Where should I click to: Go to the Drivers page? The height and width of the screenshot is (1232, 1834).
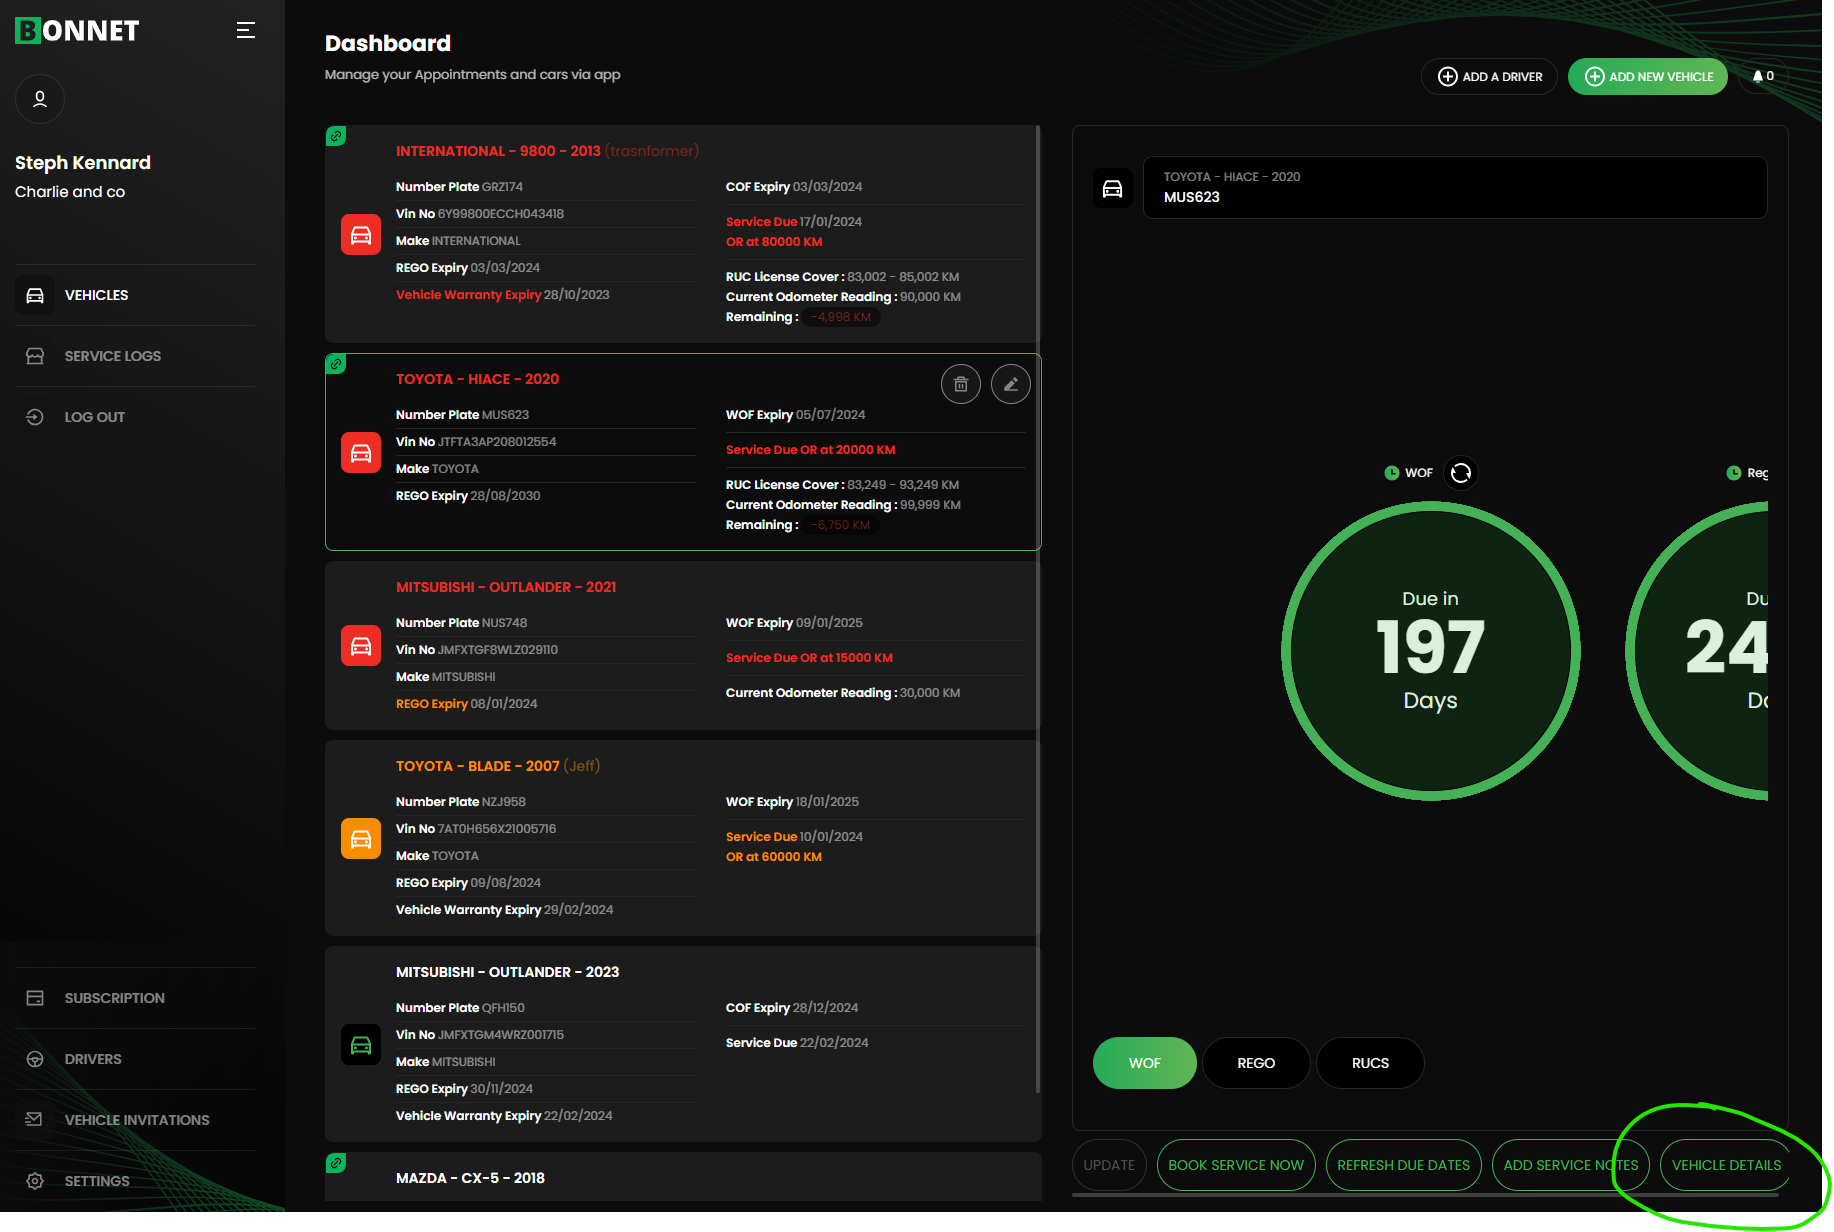pos(135,1059)
